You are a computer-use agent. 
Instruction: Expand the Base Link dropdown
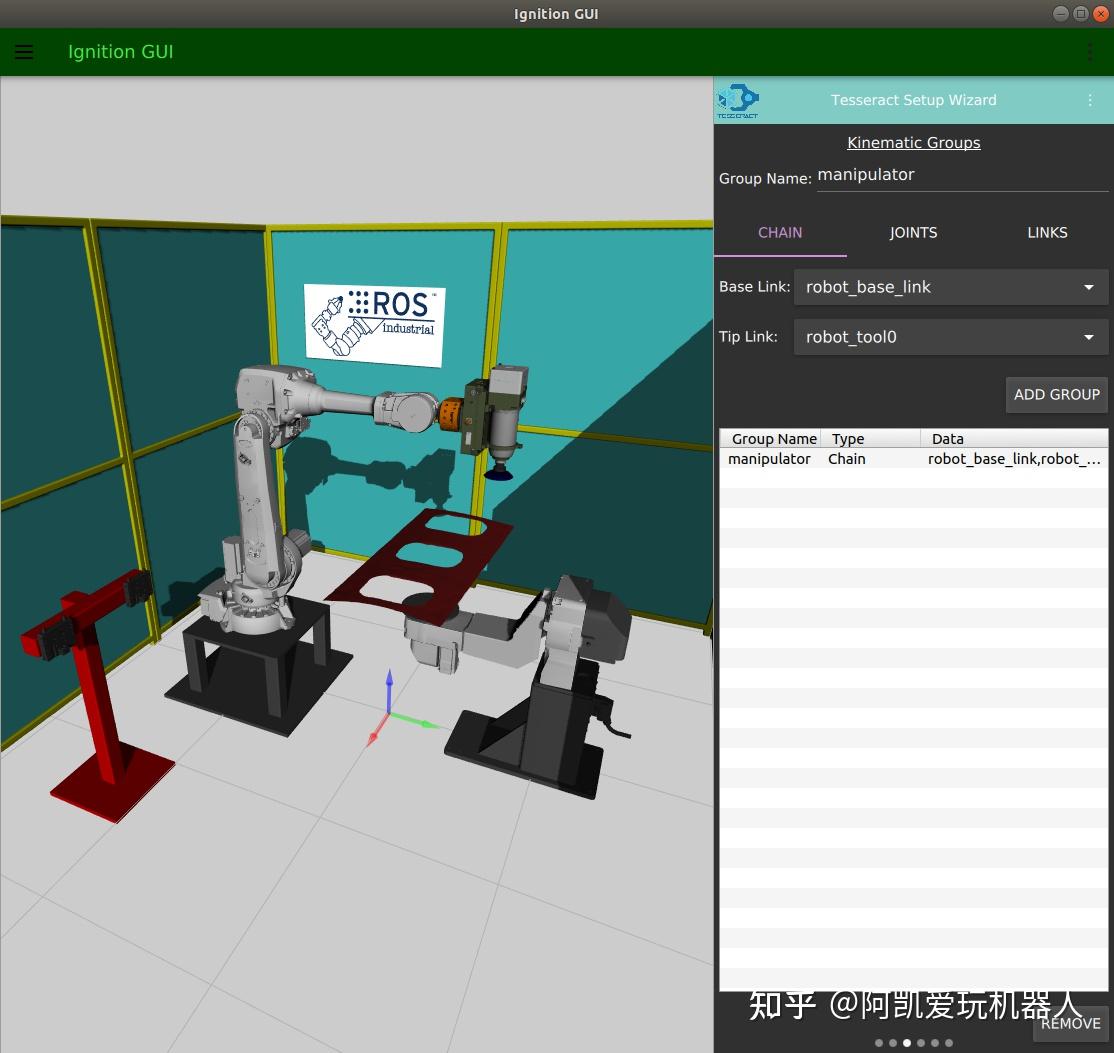(950, 287)
